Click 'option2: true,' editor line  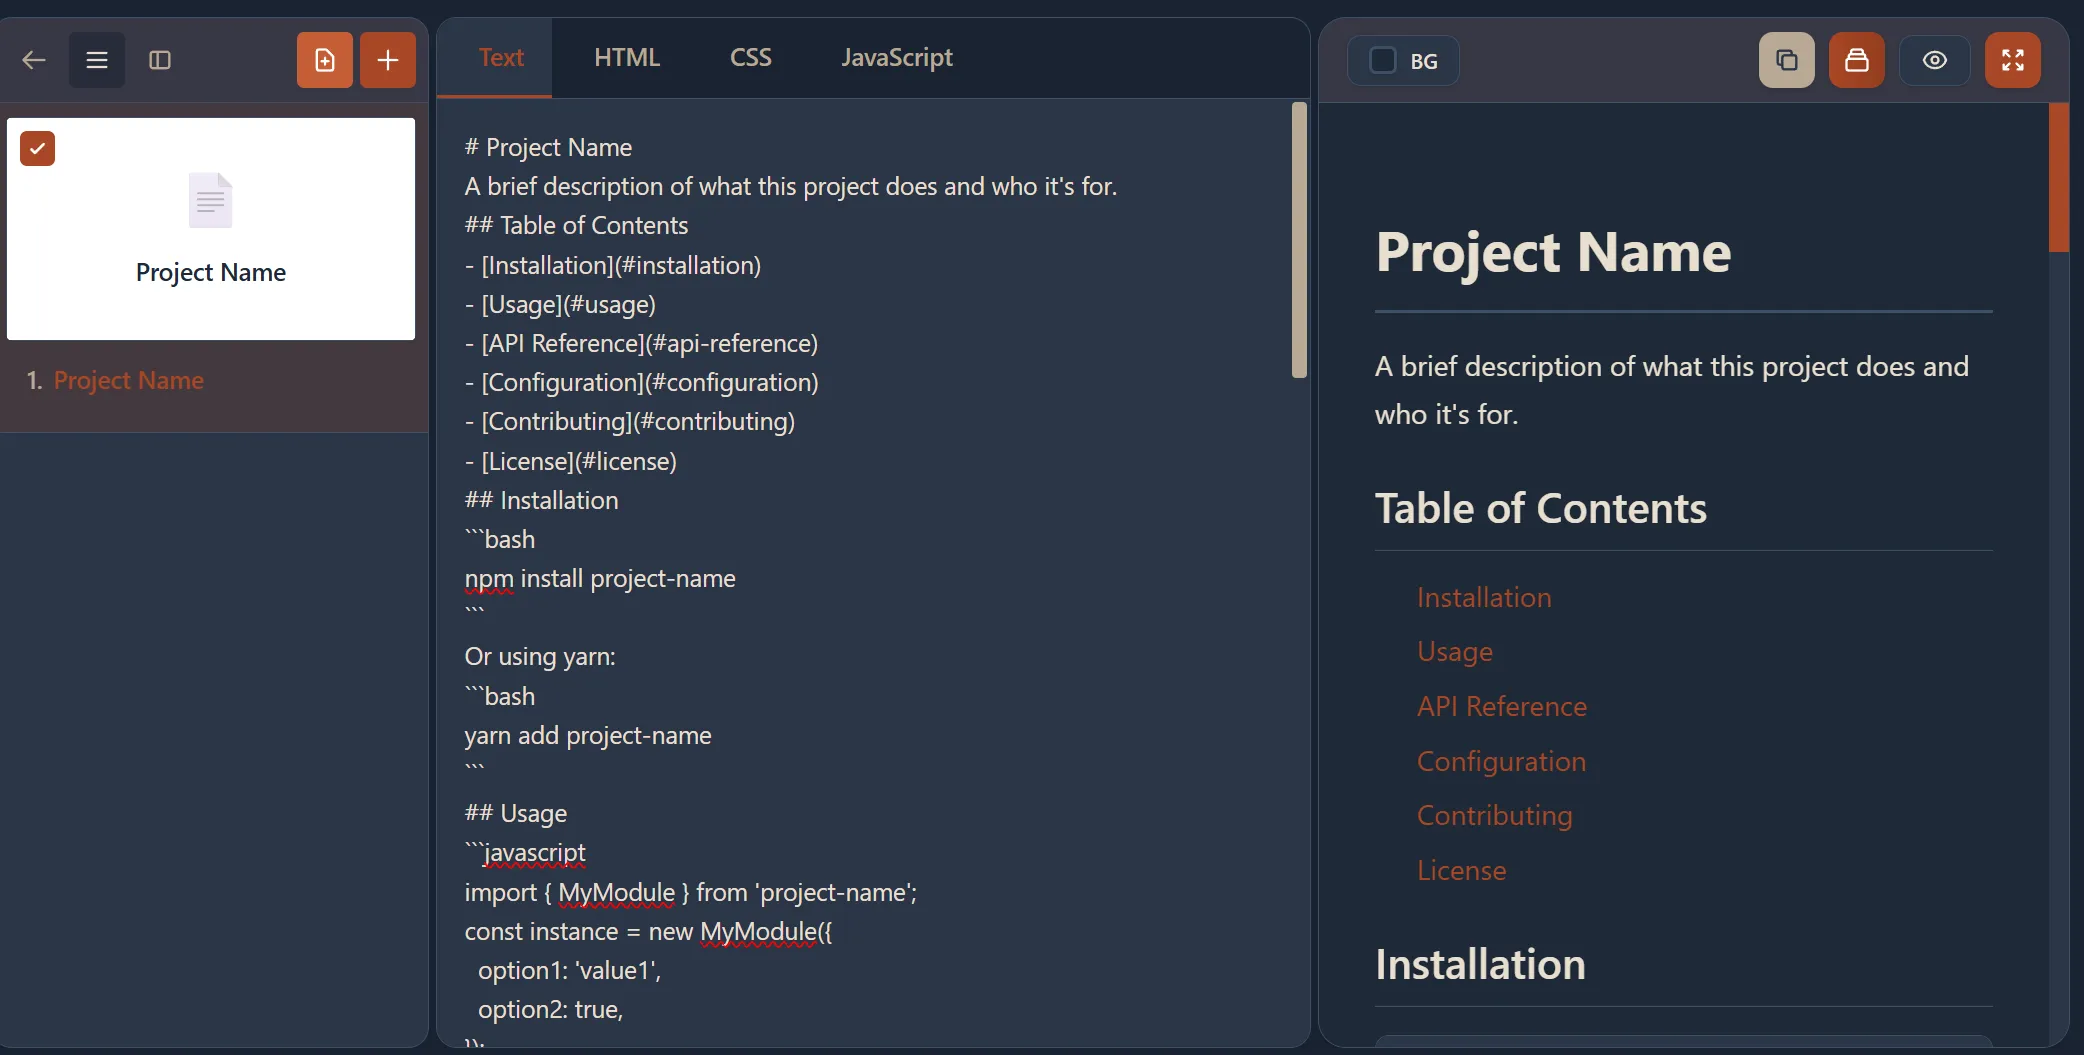[x=550, y=1009]
